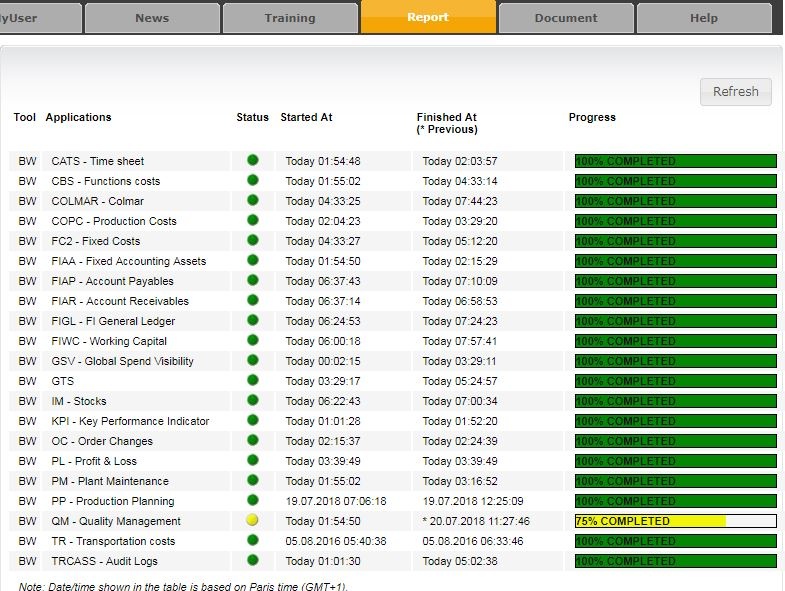Select the FIWC - Working Capital application row
This screenshot has width=785, height=591.
coord(109,341)
